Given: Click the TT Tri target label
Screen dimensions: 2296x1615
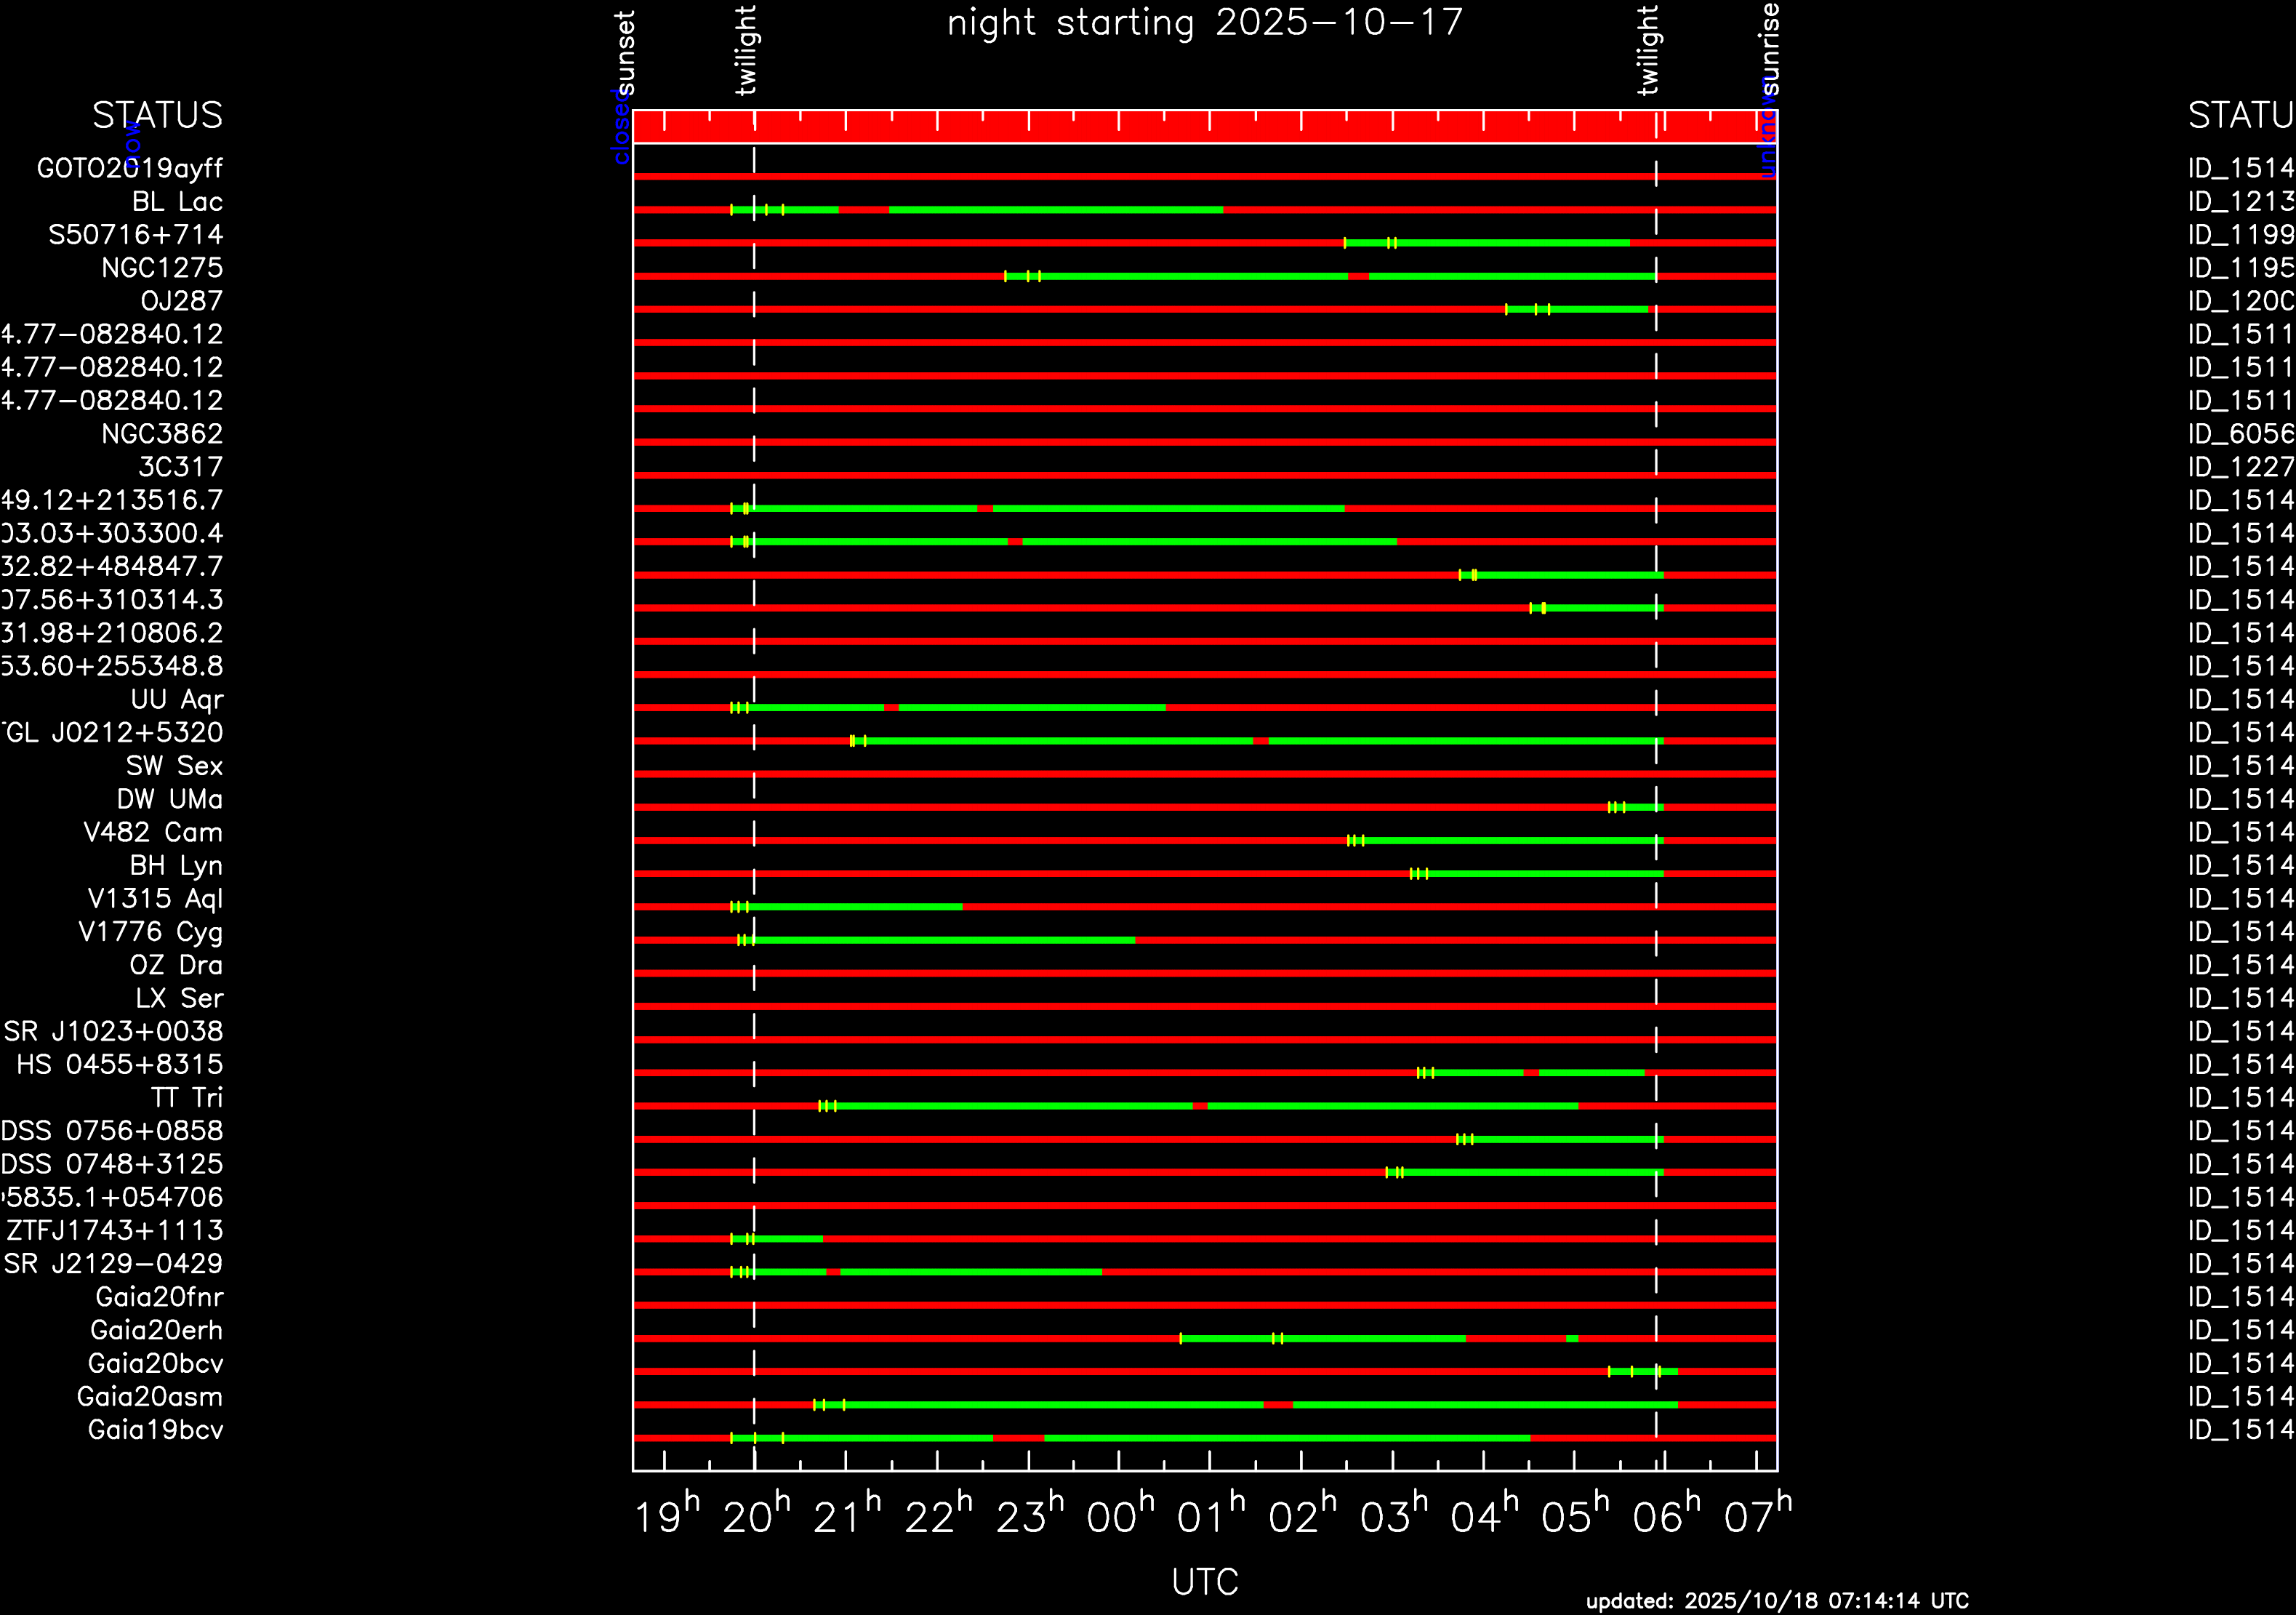Looking at the screenshot, I should (187, 1098).
